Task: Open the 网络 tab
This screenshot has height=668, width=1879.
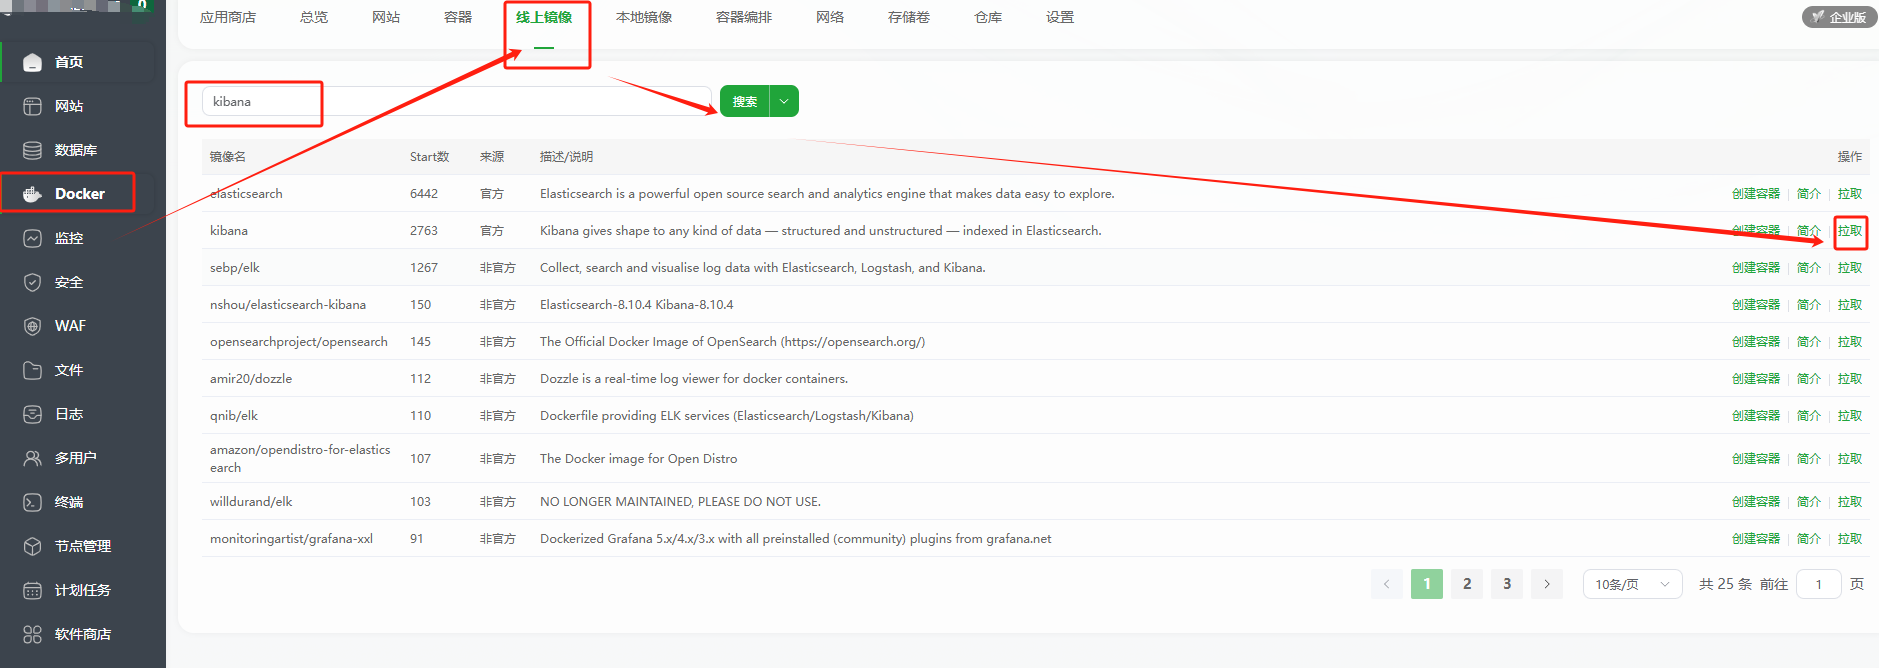Action: tap(830, 17)
